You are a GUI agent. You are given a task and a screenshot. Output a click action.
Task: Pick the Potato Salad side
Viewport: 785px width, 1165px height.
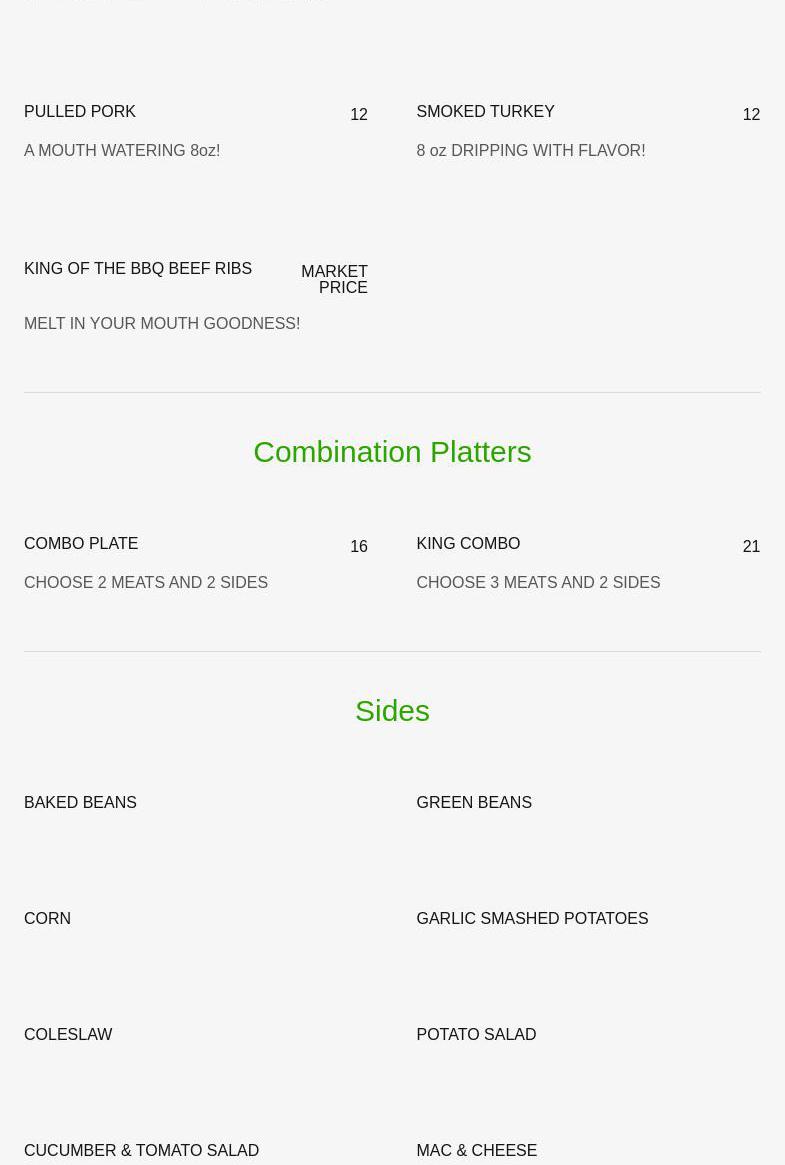(x=476, y=1035)
